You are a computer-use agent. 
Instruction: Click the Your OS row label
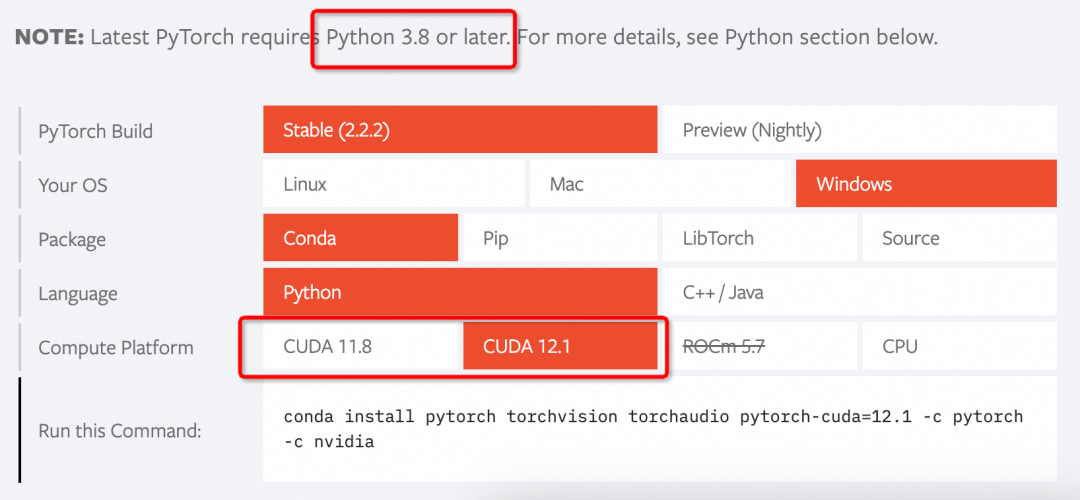pyautogui.click(x=73, y=185)
